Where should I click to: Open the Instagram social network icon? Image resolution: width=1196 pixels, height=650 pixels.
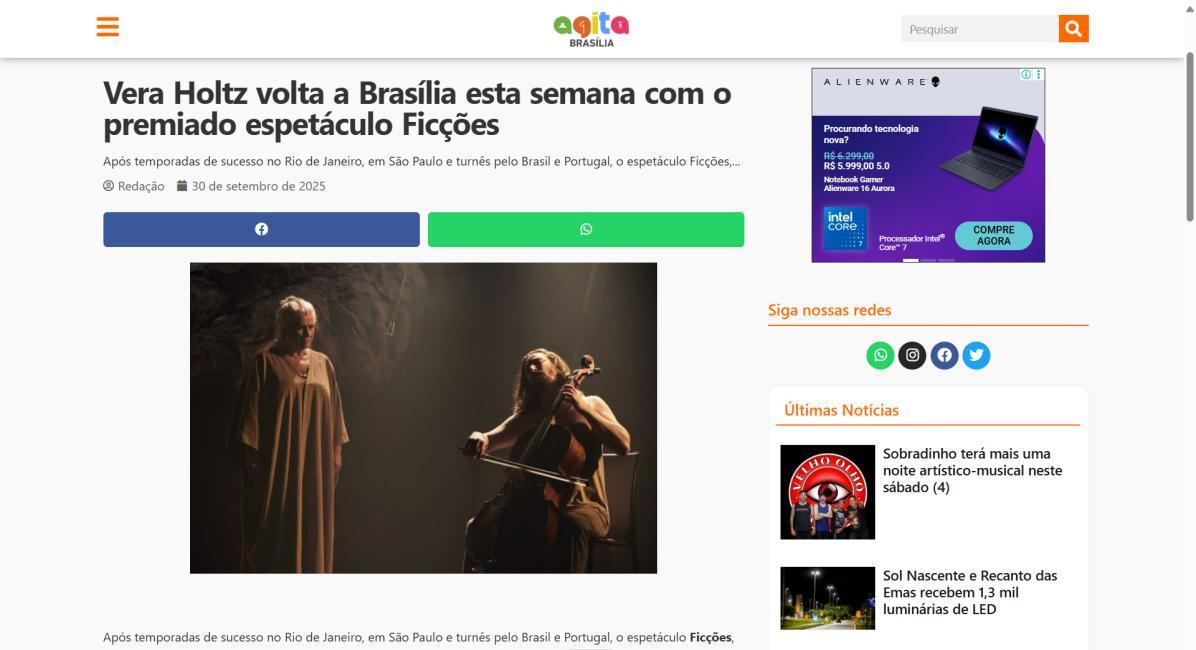(x=912, y=355)
